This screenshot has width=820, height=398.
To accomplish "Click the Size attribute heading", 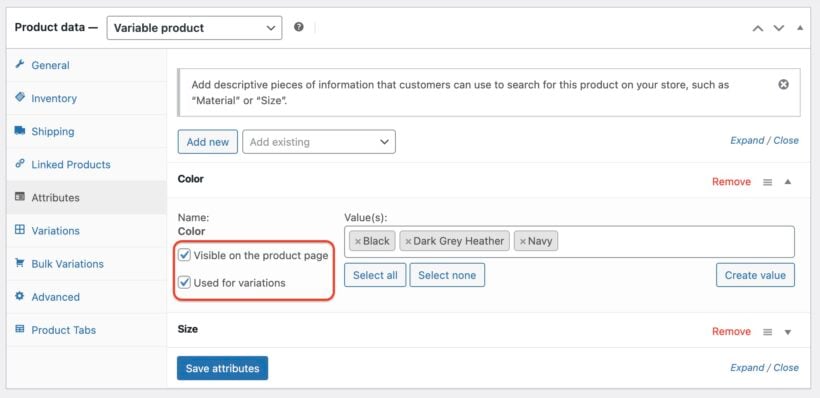I will (x=188, y=329).
